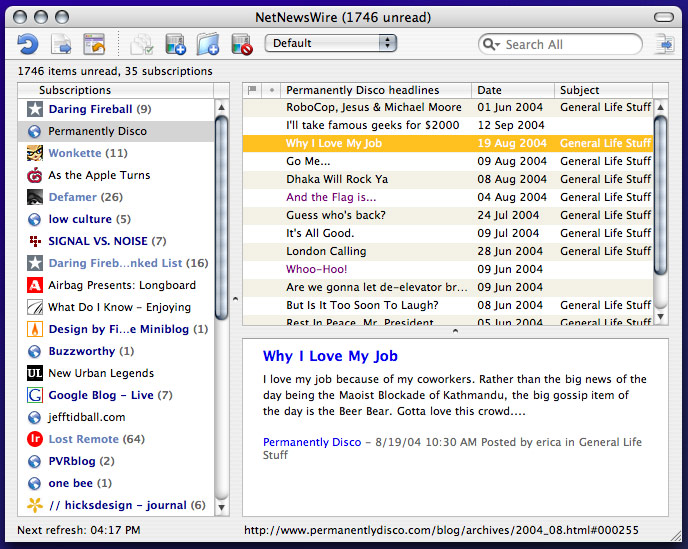Click the Unsubscribe toolbar icon
This screenshot has width=688, height=549.
(x=242, y=44)
